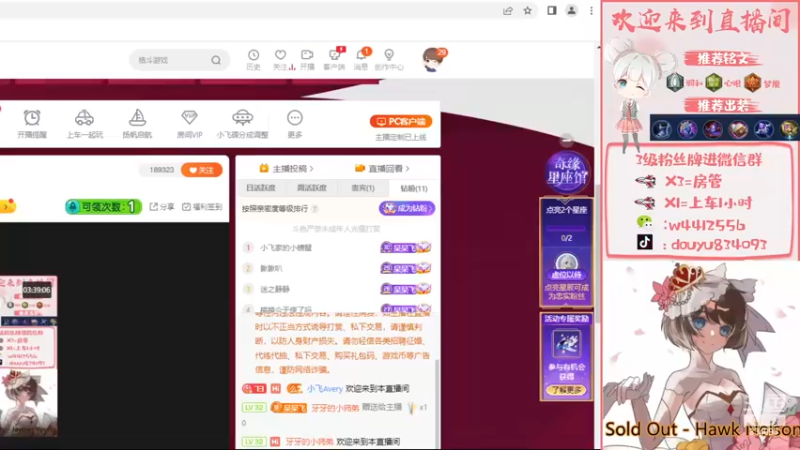Screen dimensions: 800x450
Task: Click the TikTok icon in overlay
Action: (x=645, y=242)
